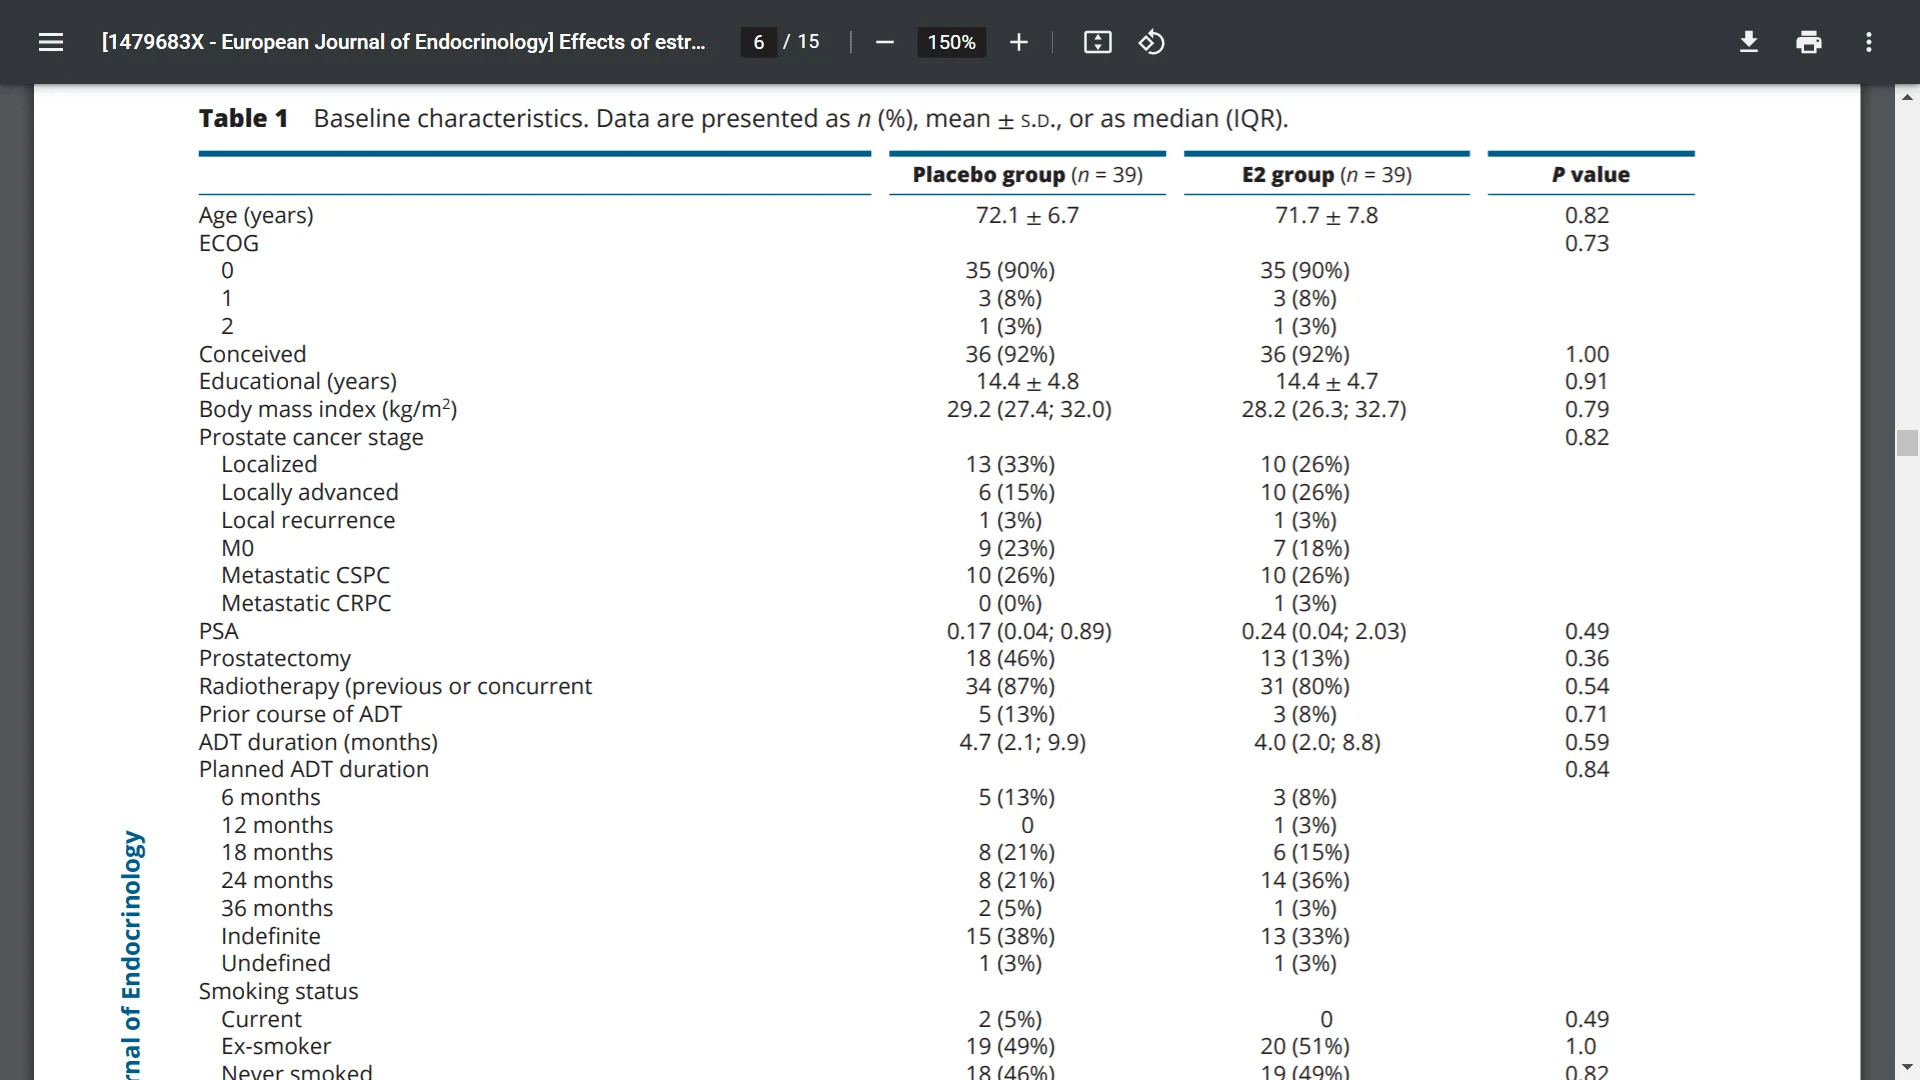This screenshot has height=1080, width=1920.
Task: Click the 'Metastatic CRPC' row label
Action: [306, 603]
